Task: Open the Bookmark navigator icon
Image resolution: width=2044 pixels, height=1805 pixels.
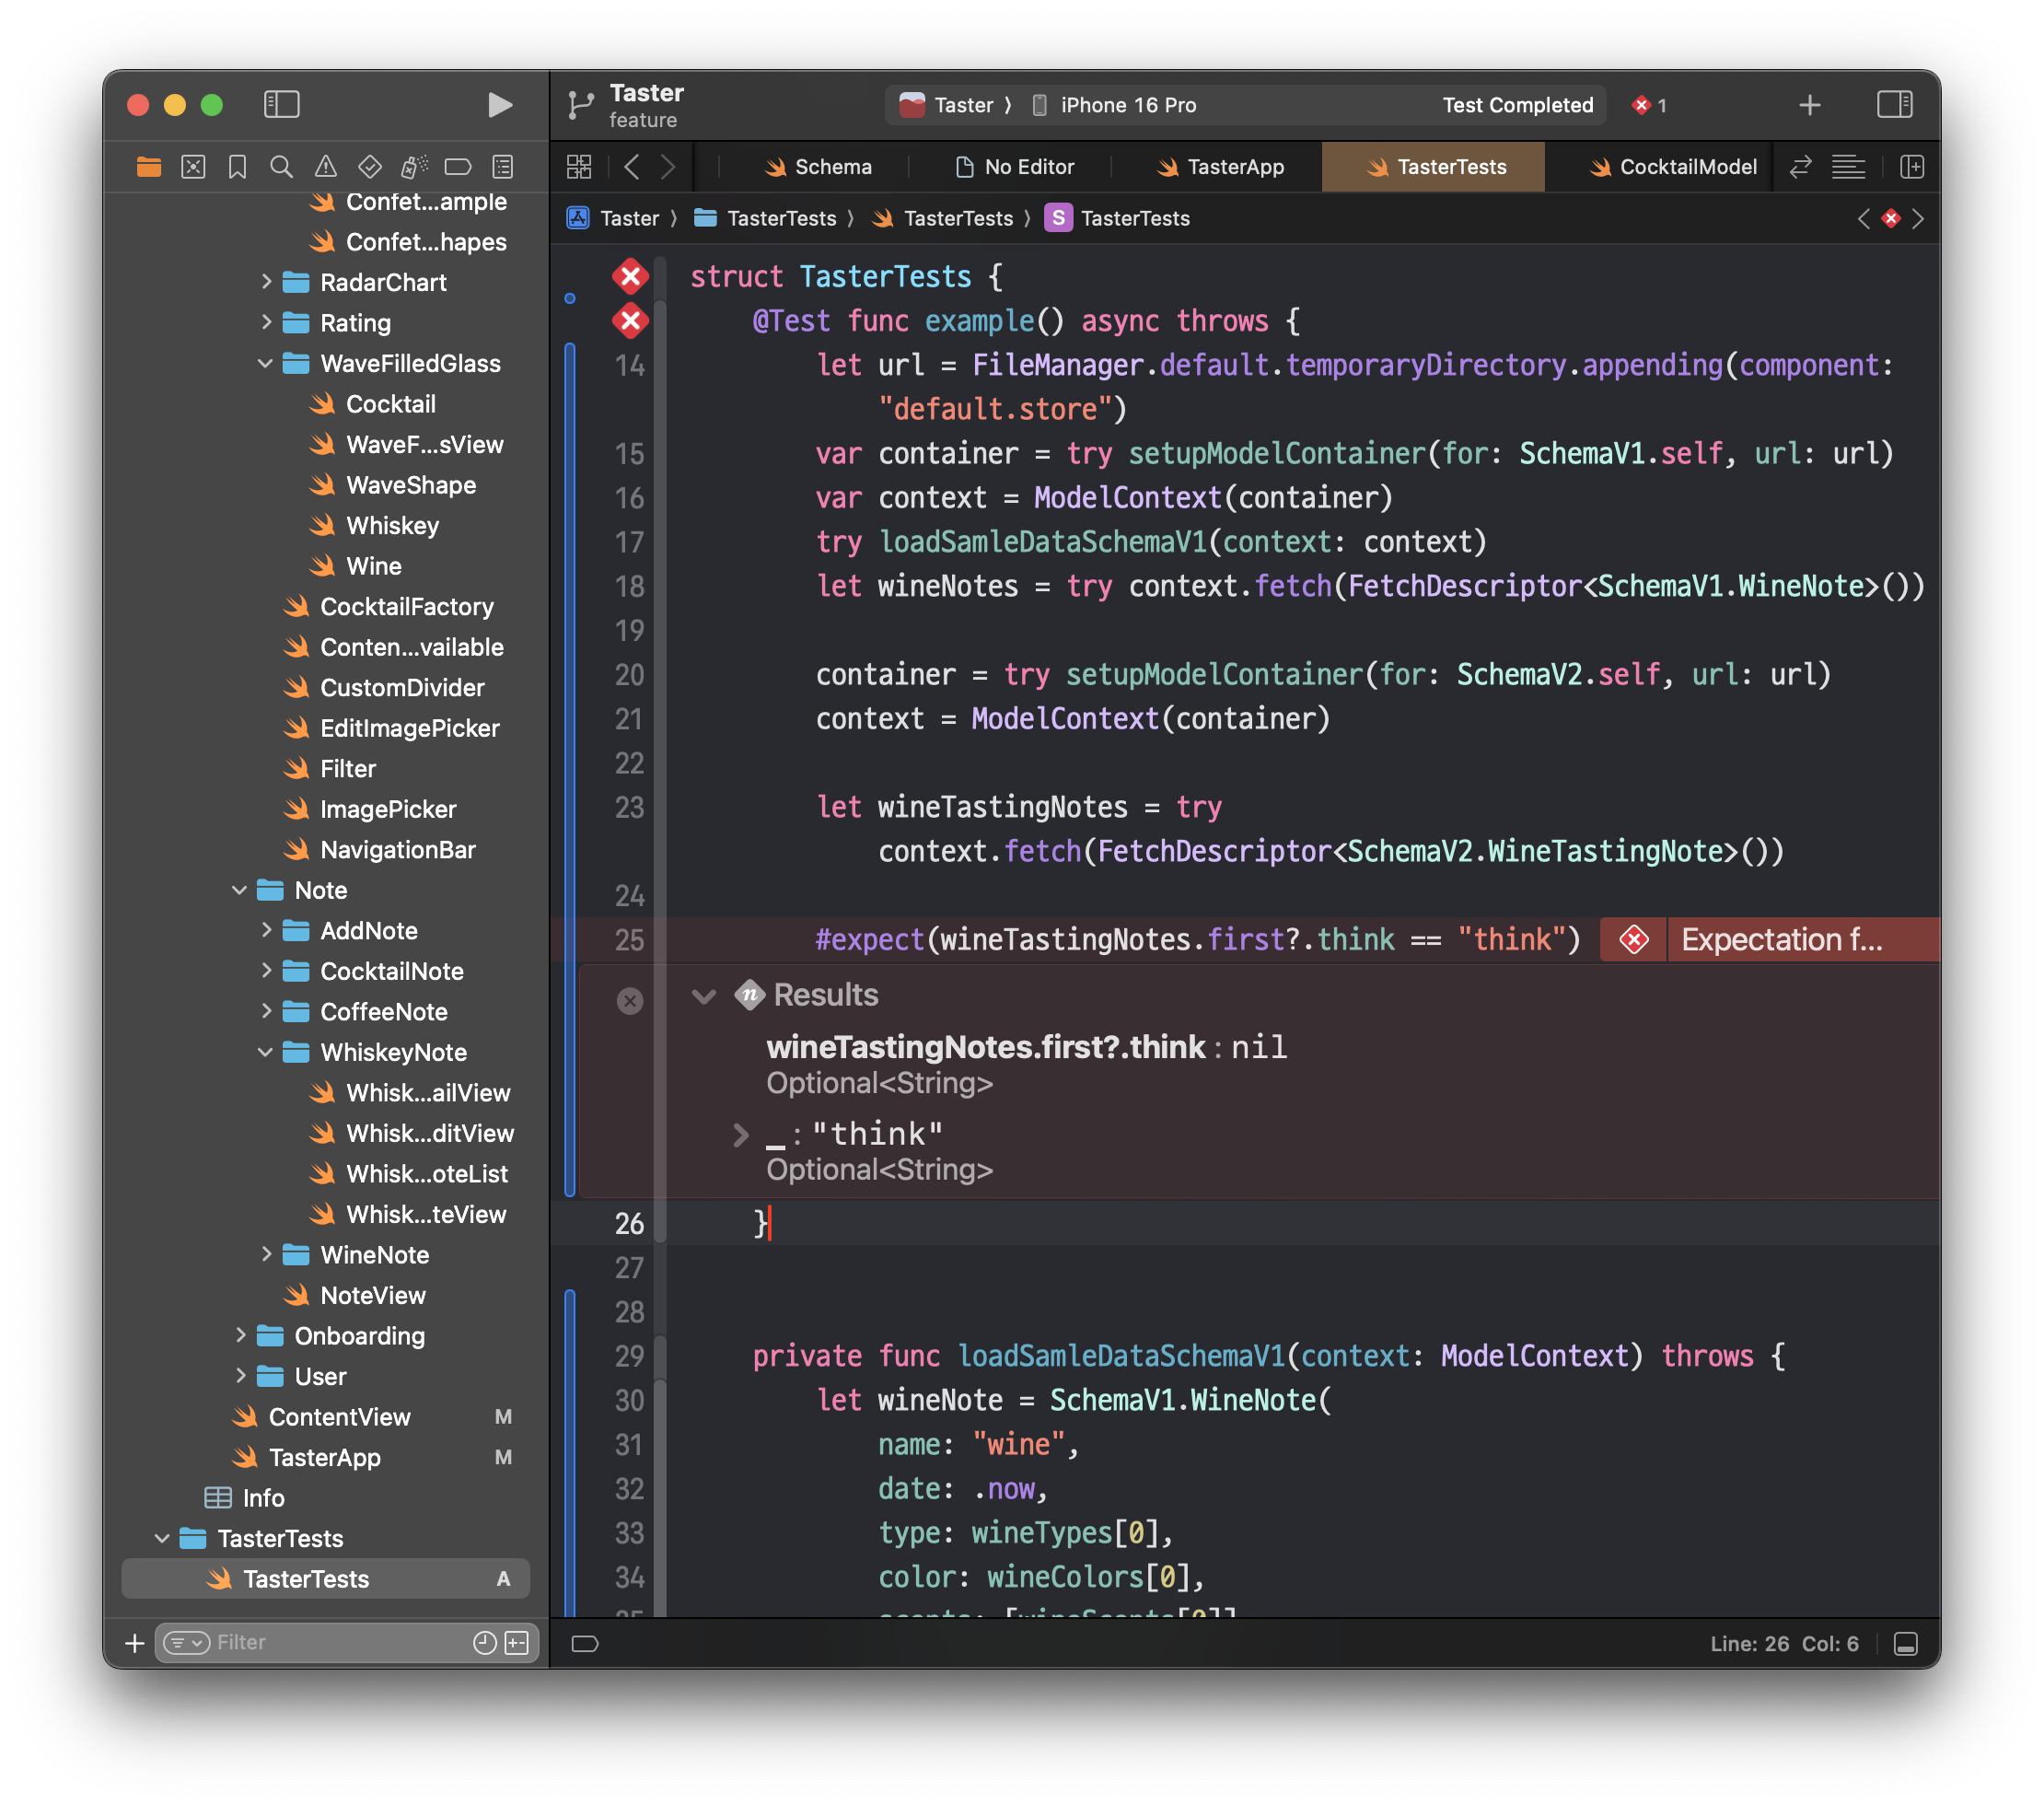Action: pyautogui.click(x=237, y=167)
